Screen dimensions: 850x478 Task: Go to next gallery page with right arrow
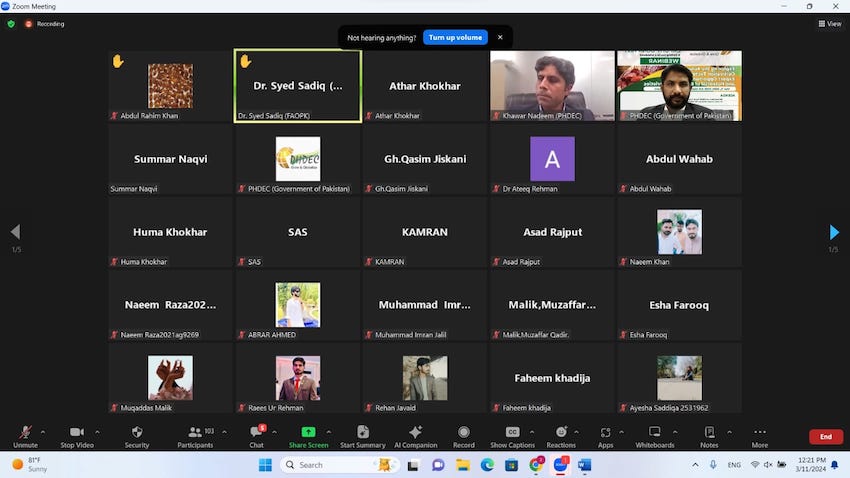coord(834,232)
